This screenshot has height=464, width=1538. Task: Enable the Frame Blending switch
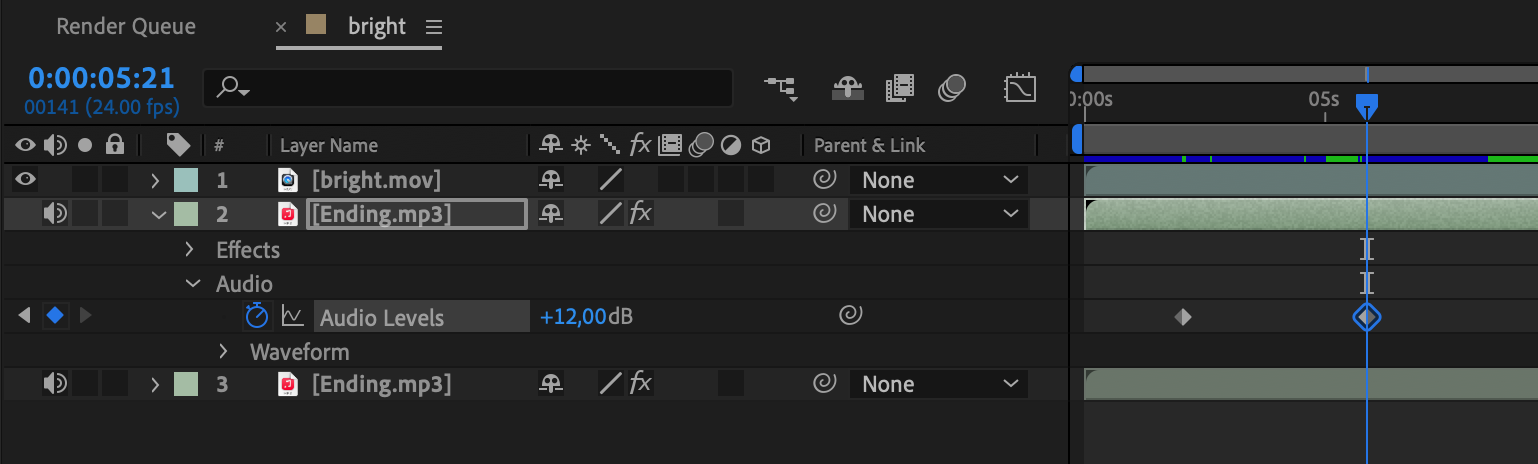coord(900,89)
